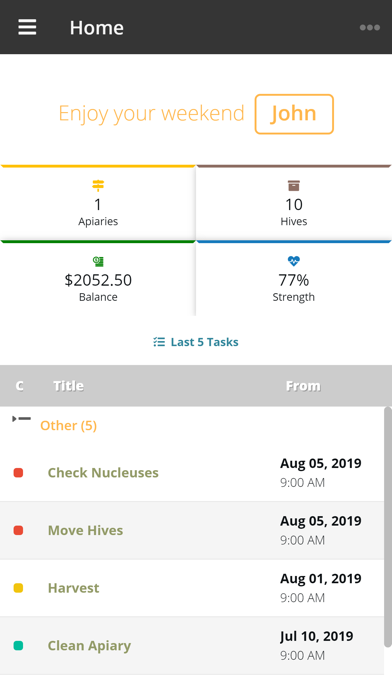Screen dimensions: 392x696
Task: Open the hamburger navigation menu
Action: 27,27
